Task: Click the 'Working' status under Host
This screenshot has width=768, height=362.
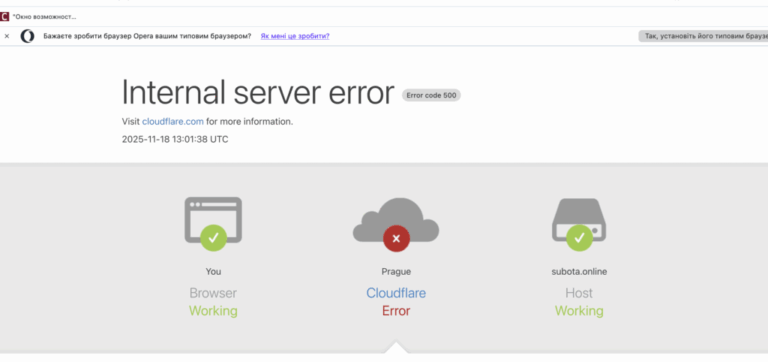Action: tap(579, 311)
